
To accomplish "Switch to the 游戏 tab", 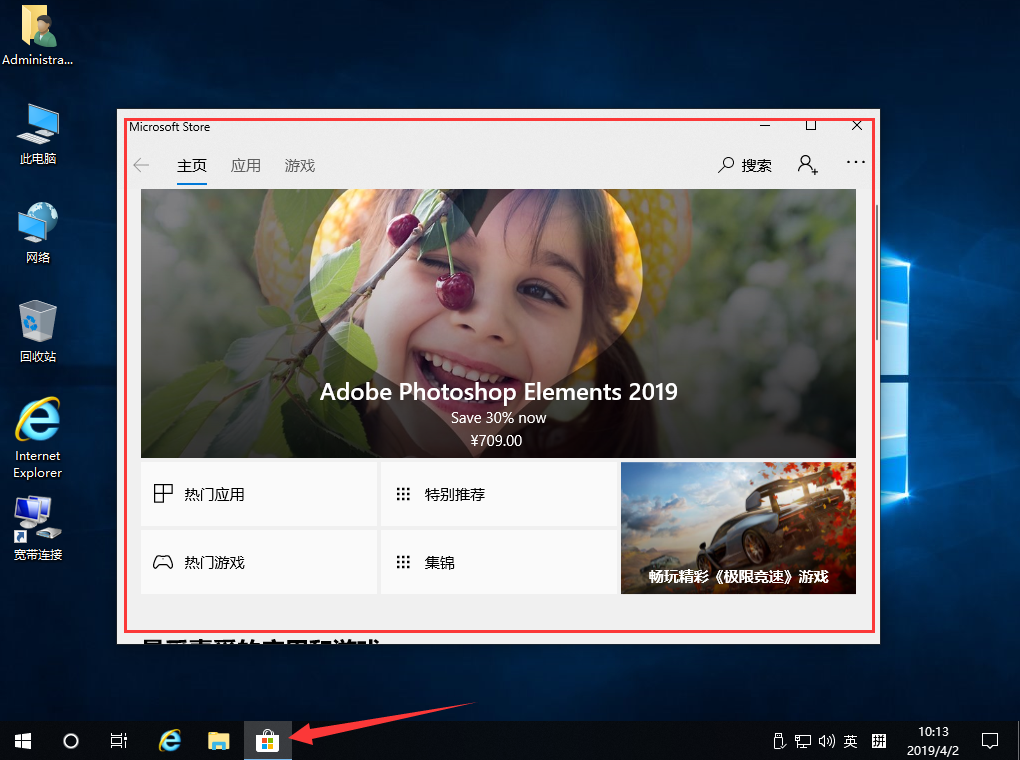I will click(x=300, y=166).
